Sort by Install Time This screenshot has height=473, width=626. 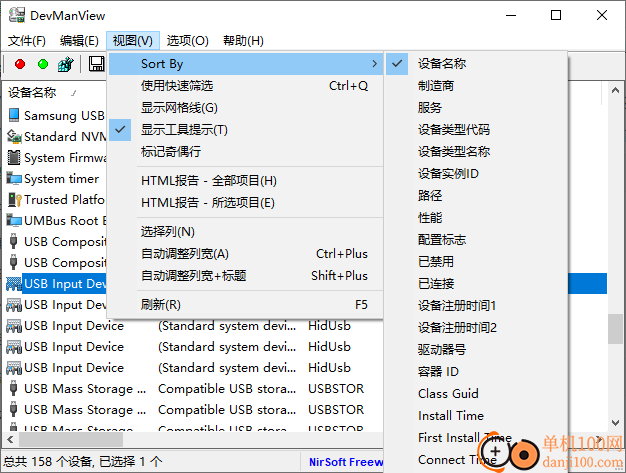(477, 416)
